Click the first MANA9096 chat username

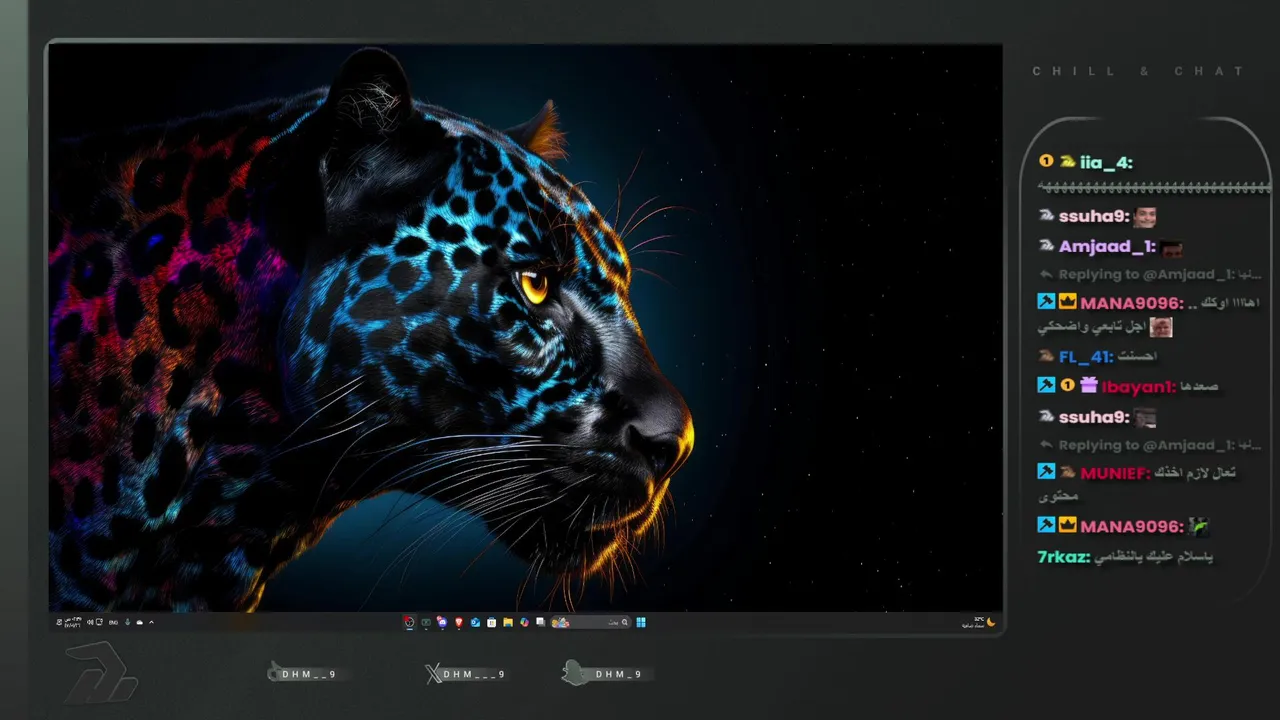1132,302
